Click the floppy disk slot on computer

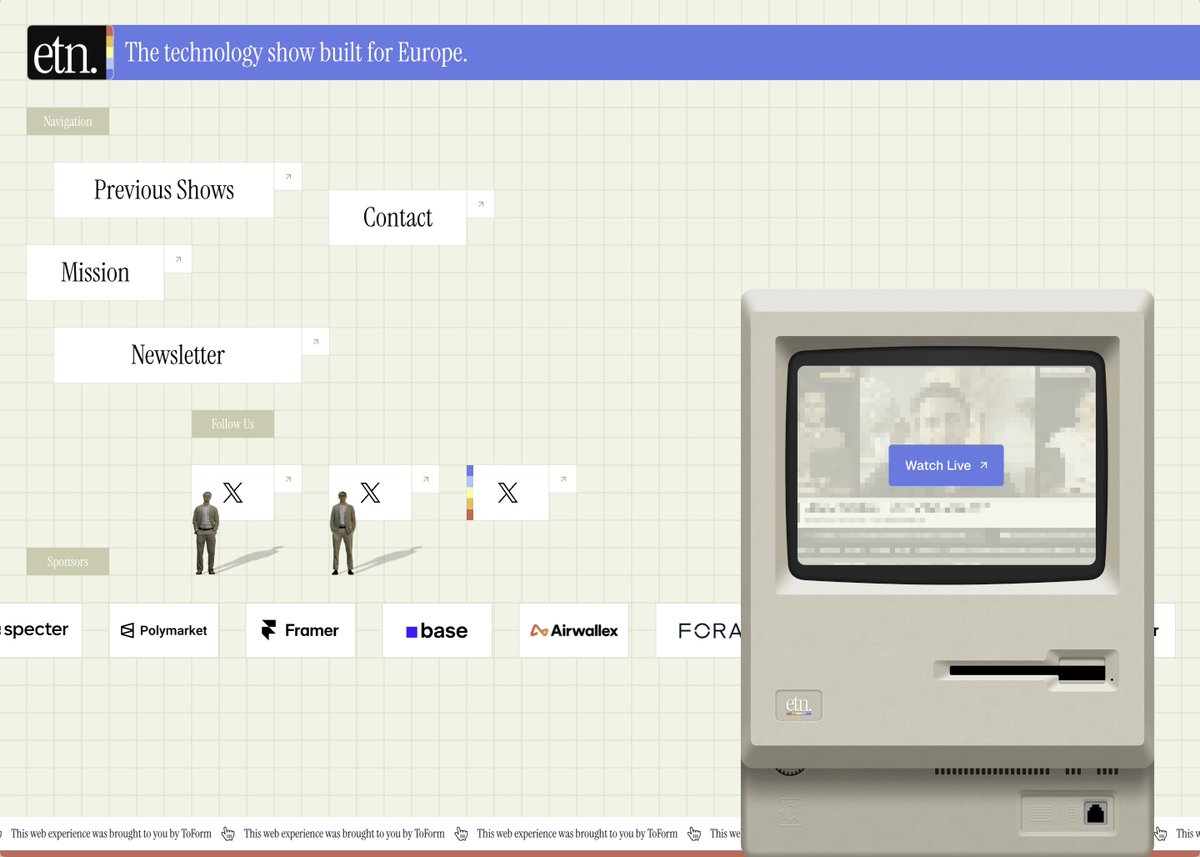point(1025,670)
